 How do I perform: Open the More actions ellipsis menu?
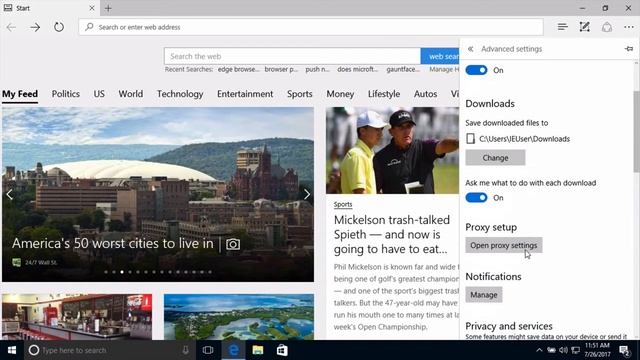coord(629,27)
